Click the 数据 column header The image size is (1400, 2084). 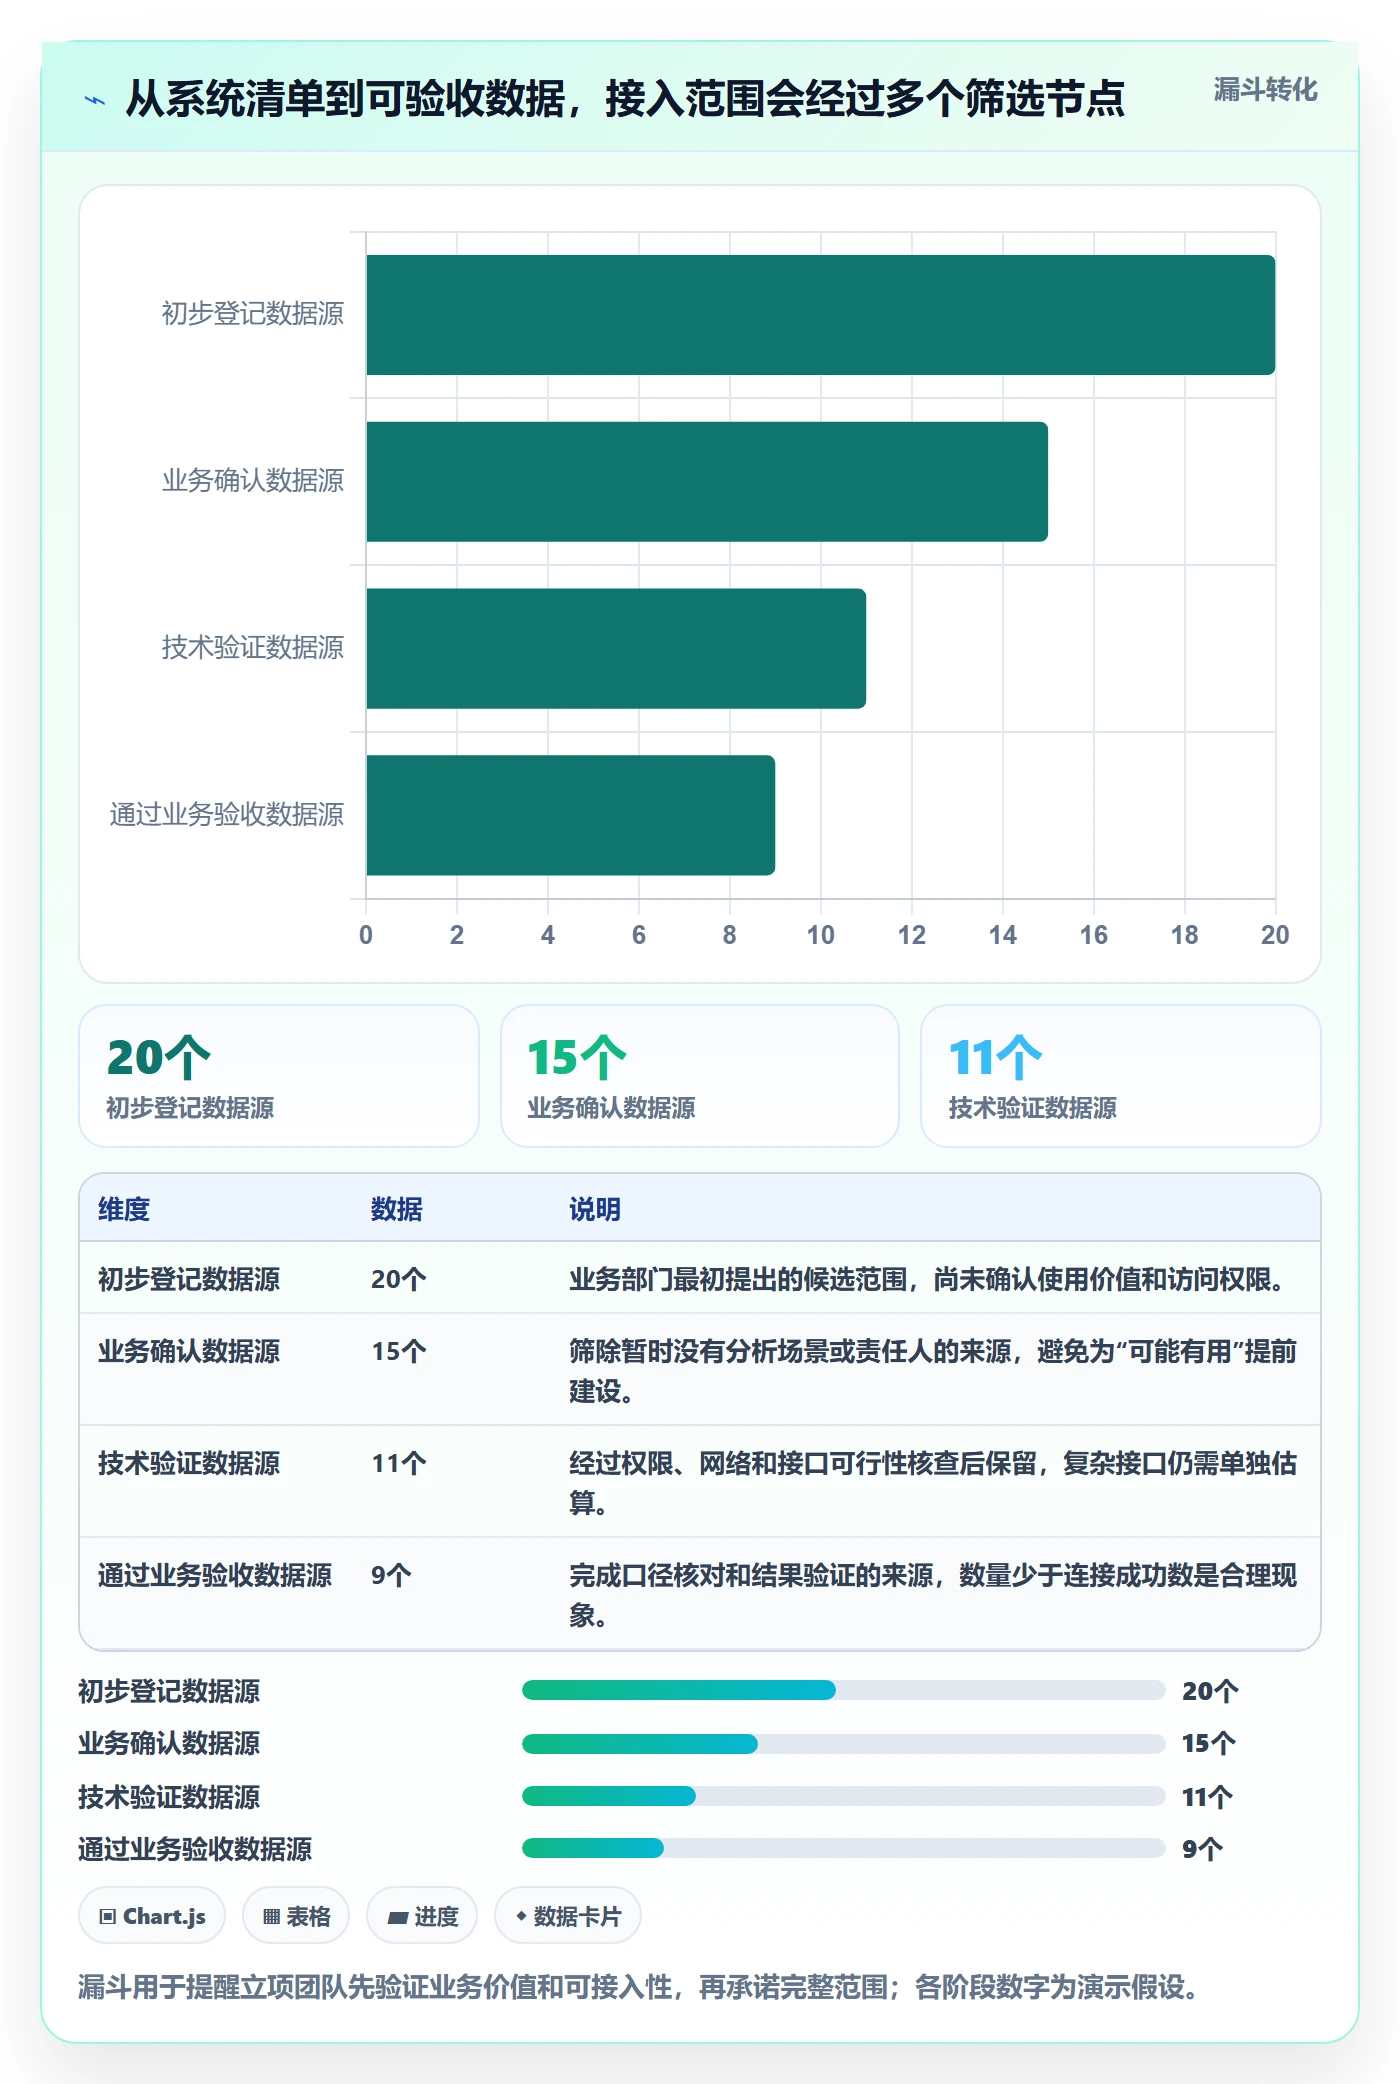point(397,1209)
